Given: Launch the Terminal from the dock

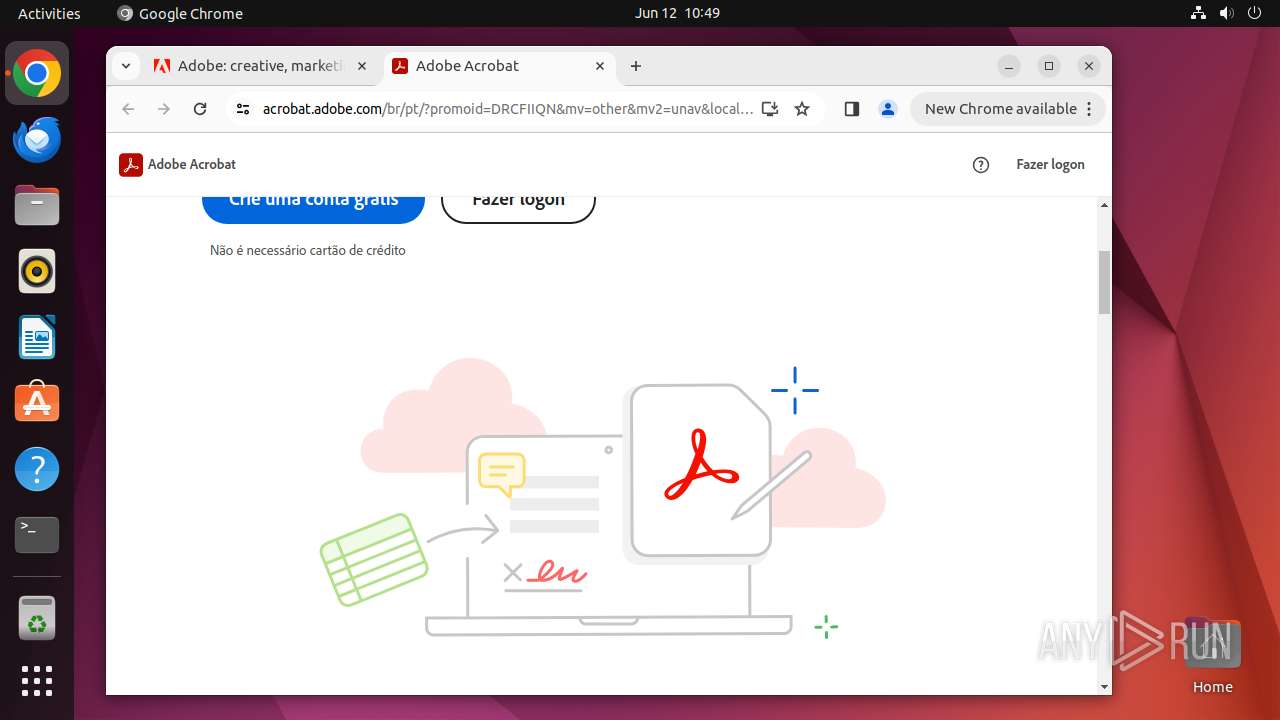Looking at the screenshot, I should click(x=37, y=535).
